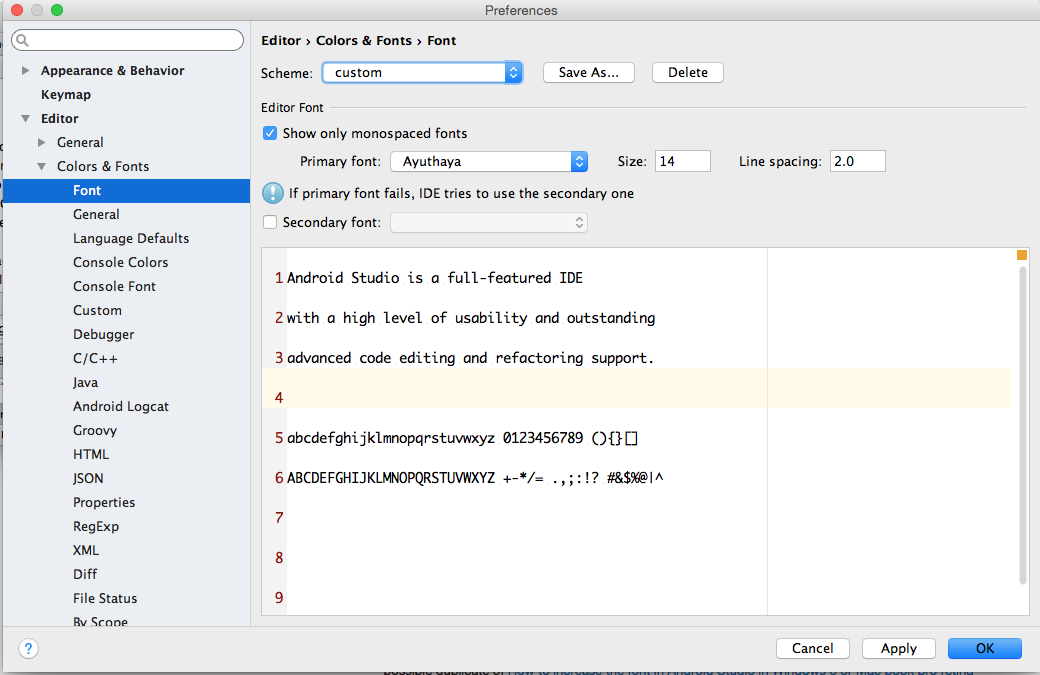Collapse the Editor tree section

(25, 119)
